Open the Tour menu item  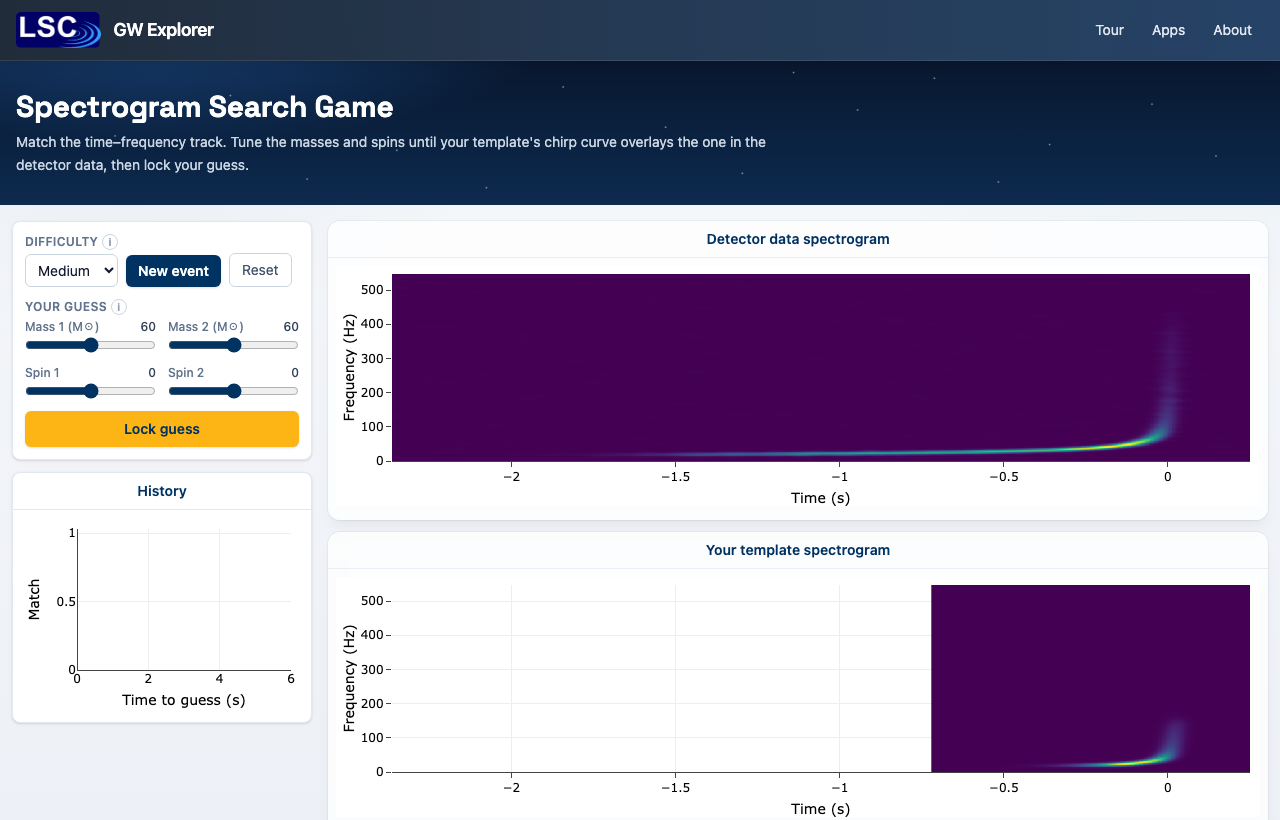click(x=1110, y=30)
